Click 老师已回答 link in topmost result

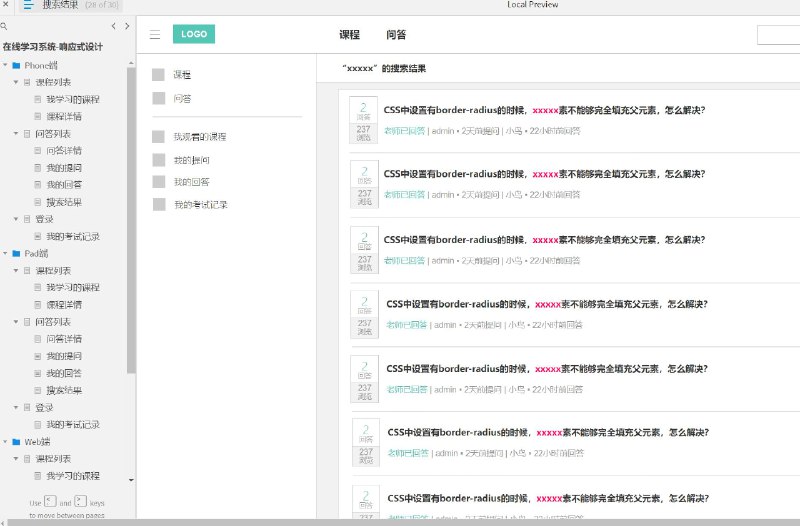pos(405,131)
